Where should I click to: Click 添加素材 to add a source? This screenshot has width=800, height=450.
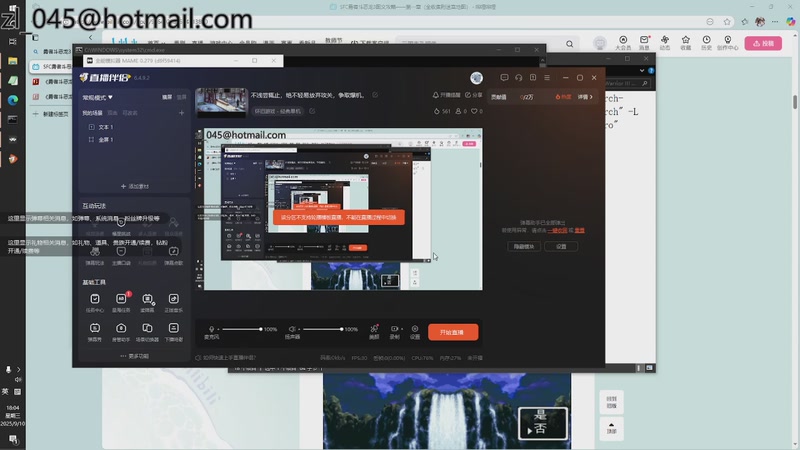(135, 186)
